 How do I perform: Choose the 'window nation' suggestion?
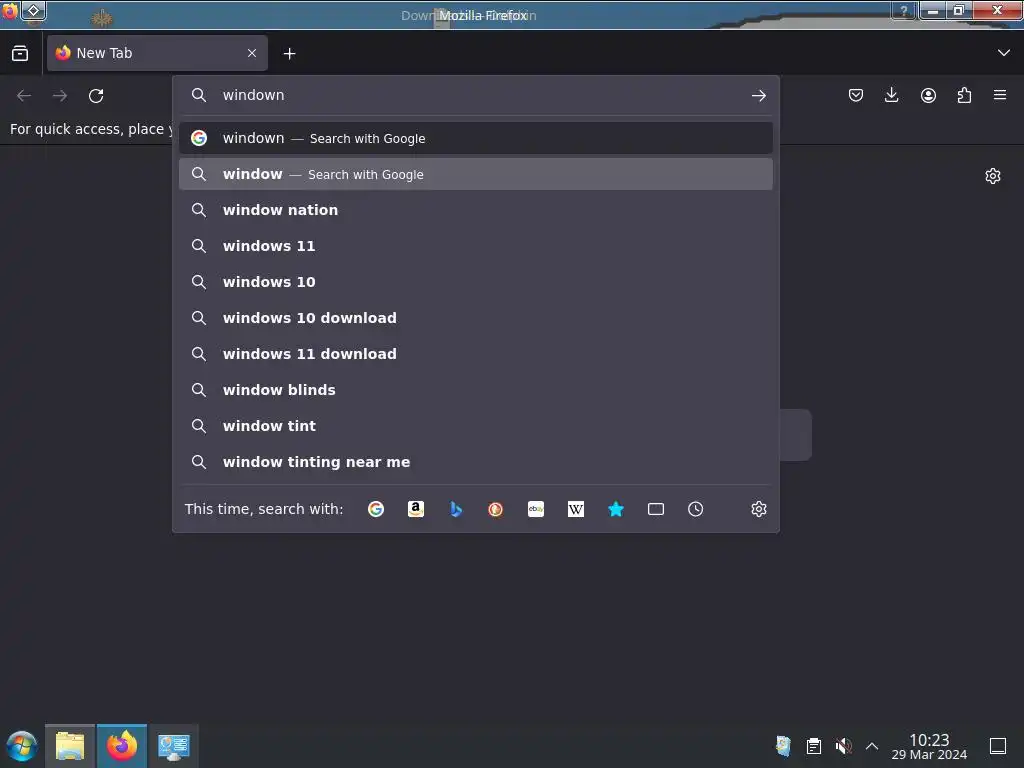pos(475,210)
